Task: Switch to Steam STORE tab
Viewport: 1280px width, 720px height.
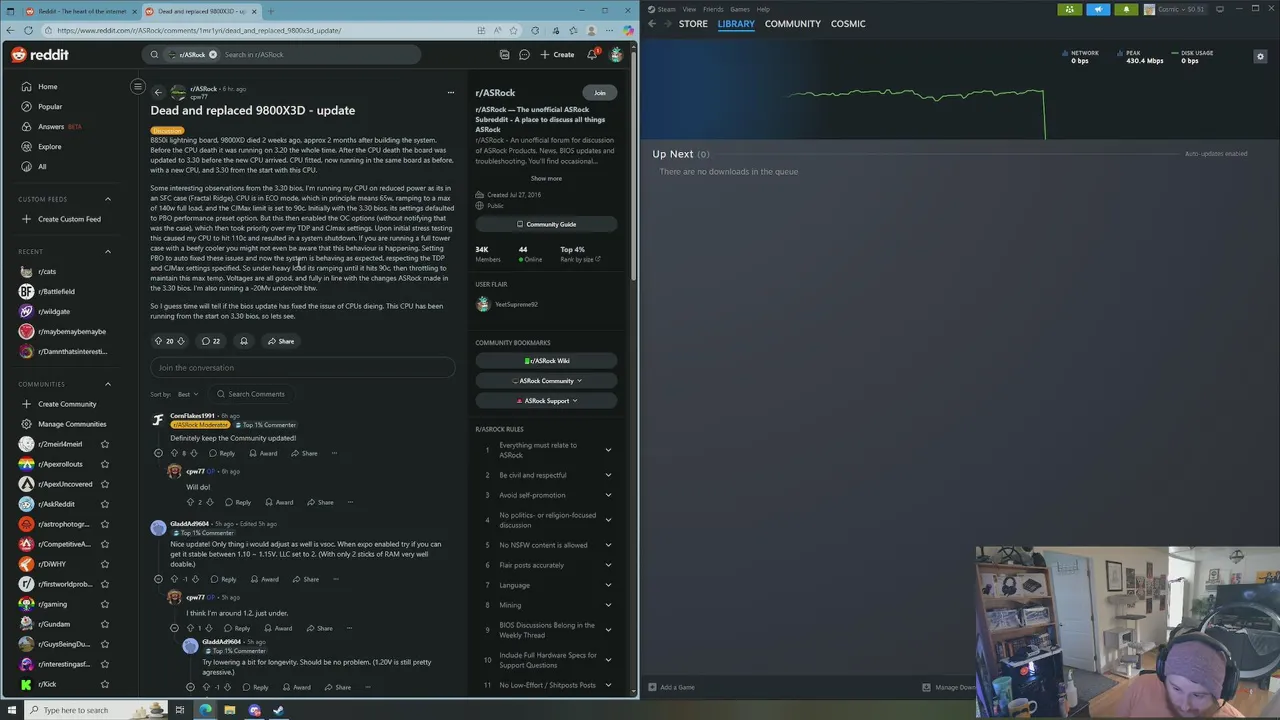Action: click(693, 24)
